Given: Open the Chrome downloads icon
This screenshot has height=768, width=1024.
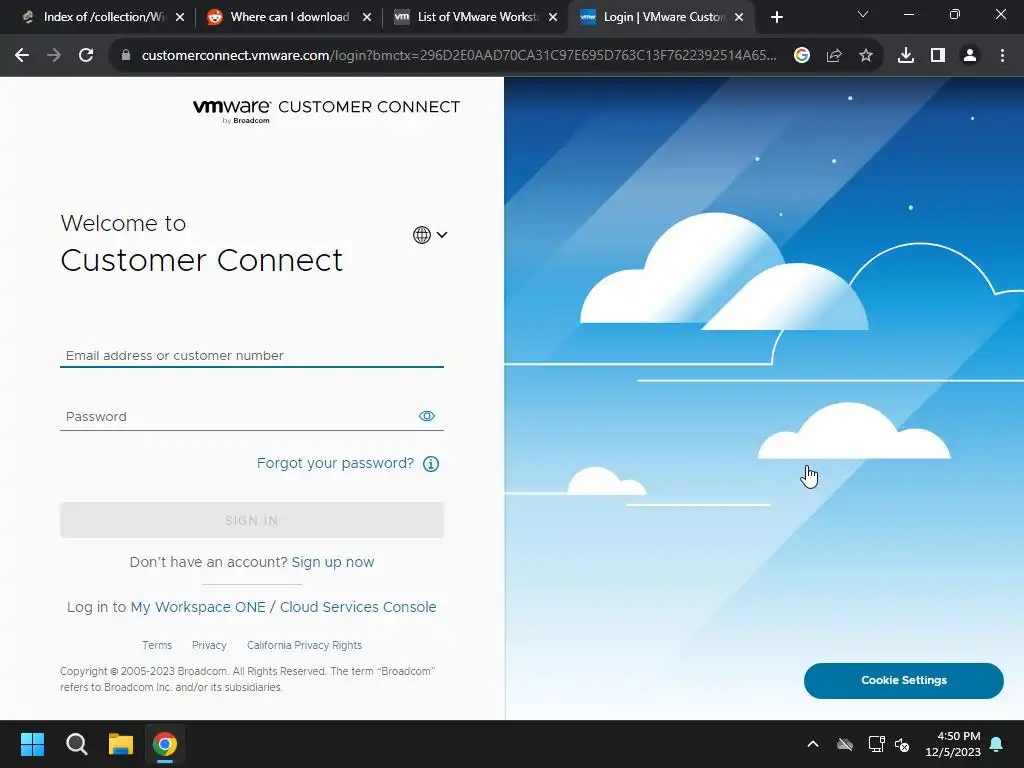Looking at the screenshot, I should [906, 56].
